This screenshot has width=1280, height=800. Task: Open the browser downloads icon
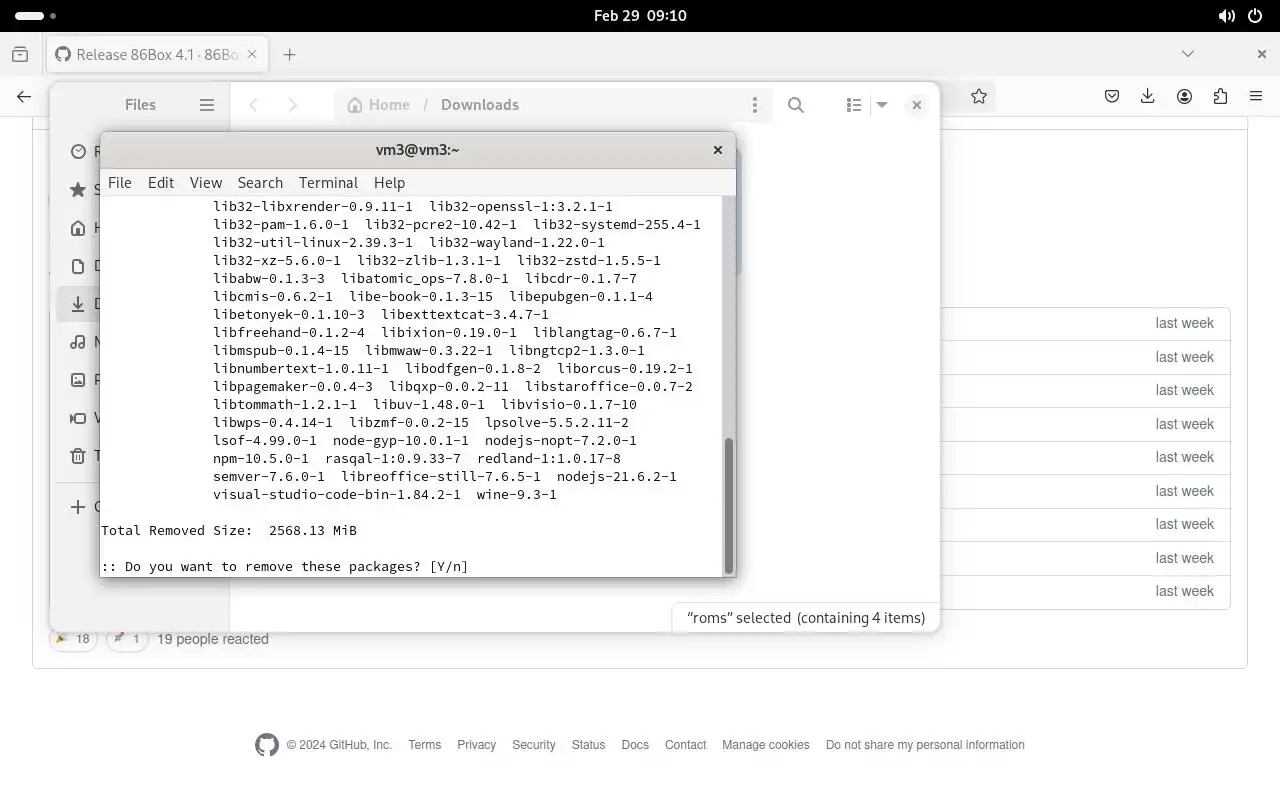point(1148,97)
